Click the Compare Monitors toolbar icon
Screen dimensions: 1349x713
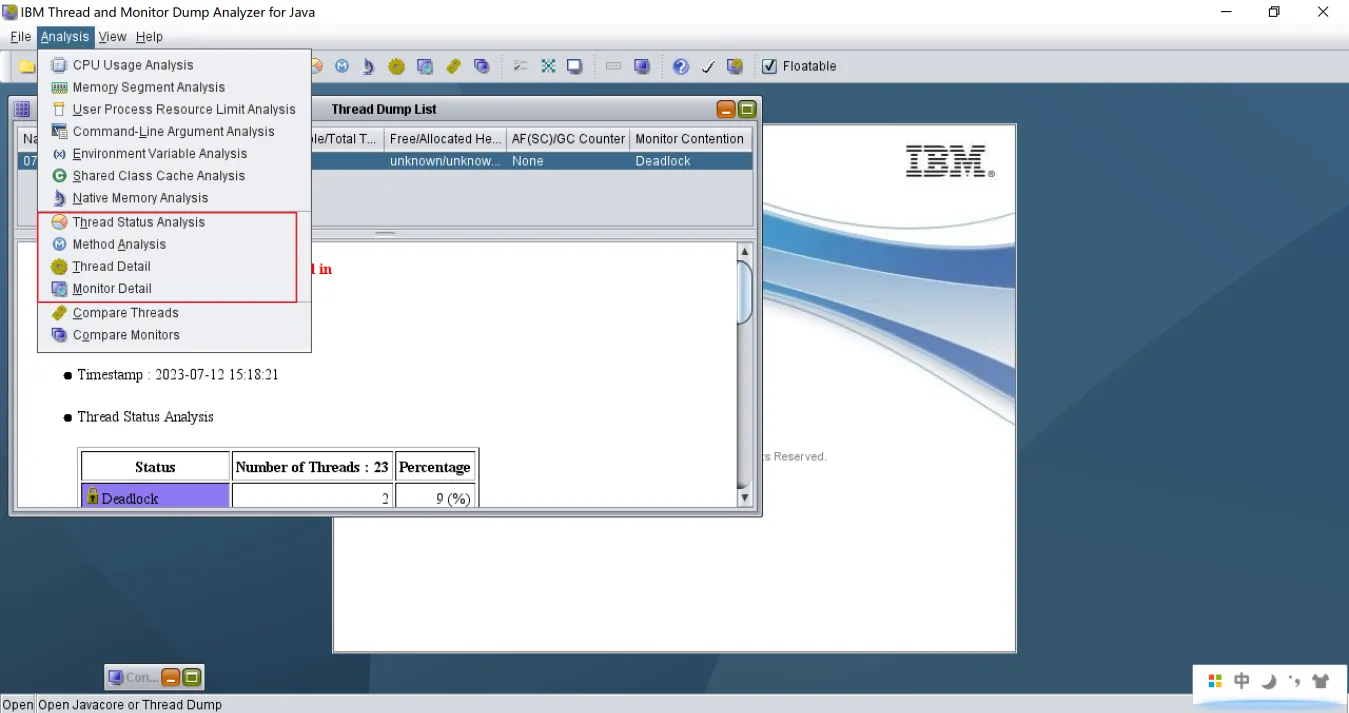point(481,66)
